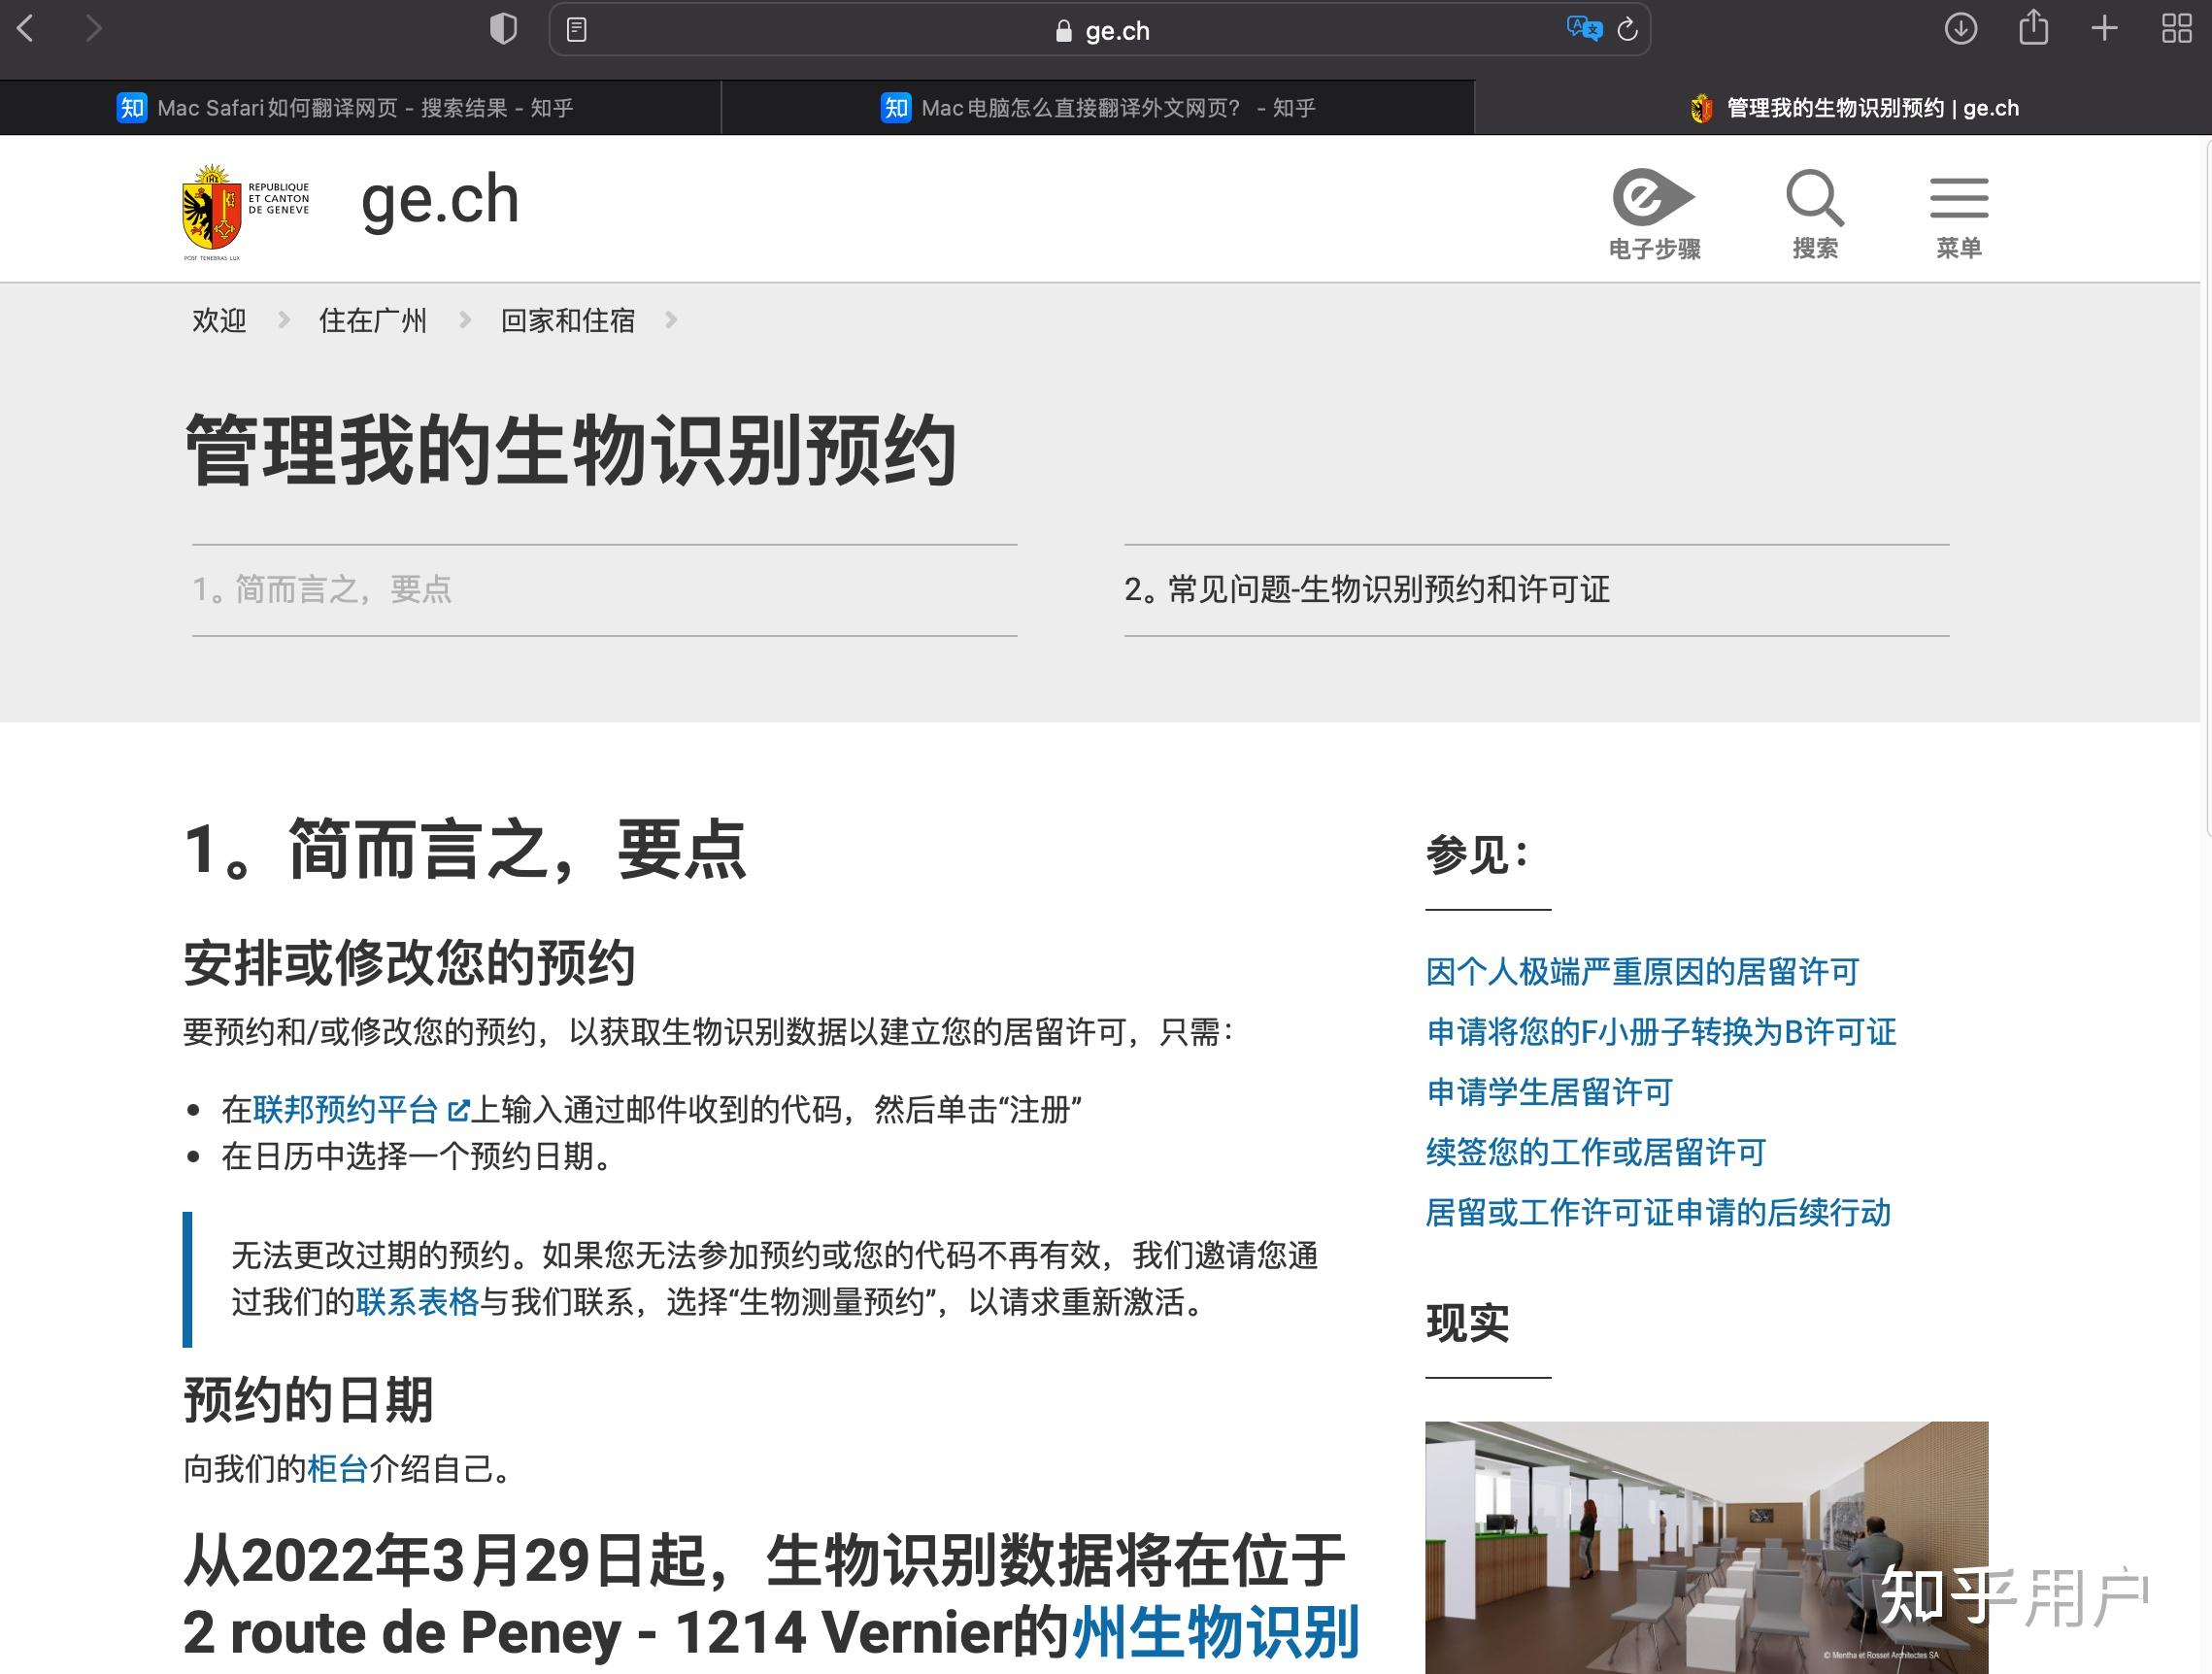Open the translate page icon
2212x1674 pixels.
tap(1584, 29)
